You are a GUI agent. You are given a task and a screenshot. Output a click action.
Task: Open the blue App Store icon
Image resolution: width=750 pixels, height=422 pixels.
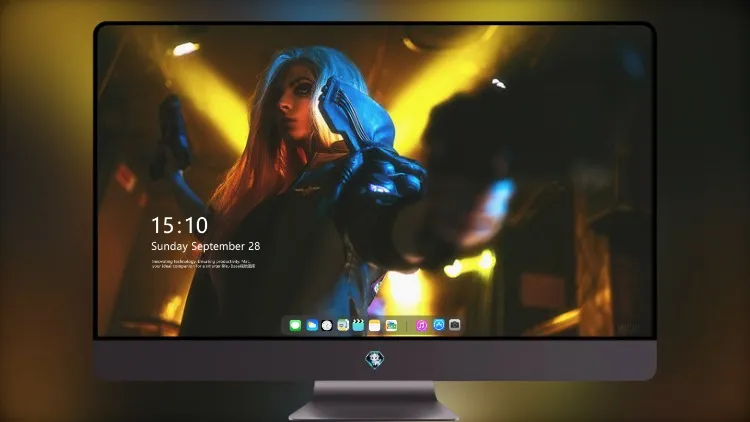439,325
